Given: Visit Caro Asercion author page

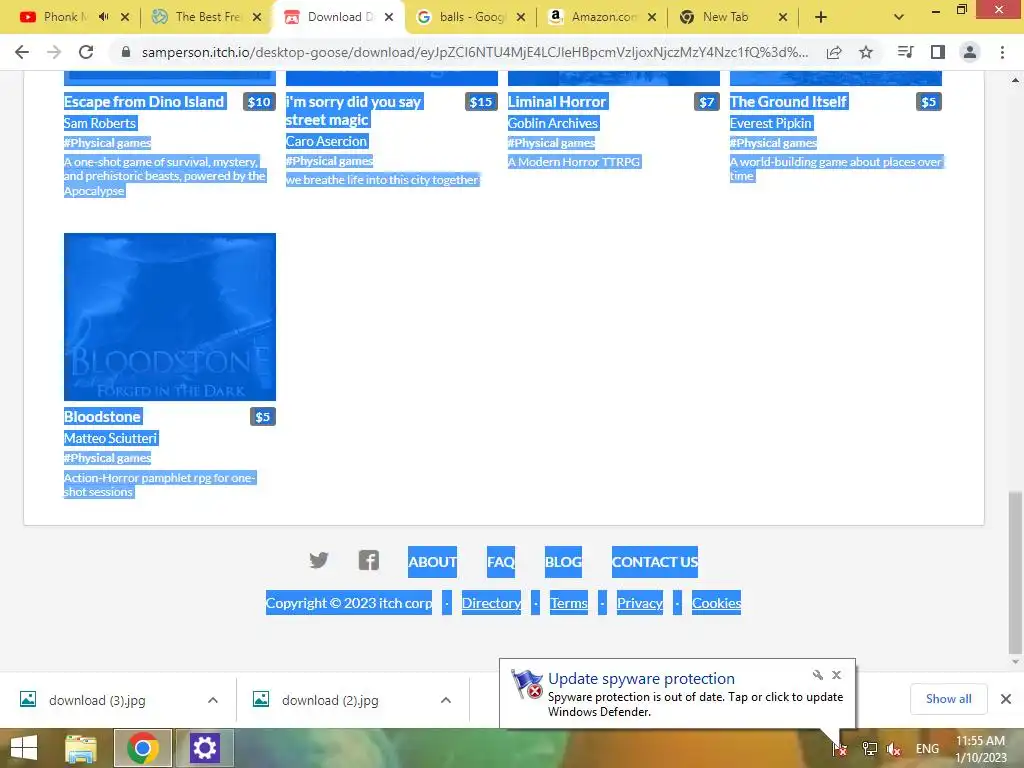Looking at the screenshot, I should pos(327,141).
